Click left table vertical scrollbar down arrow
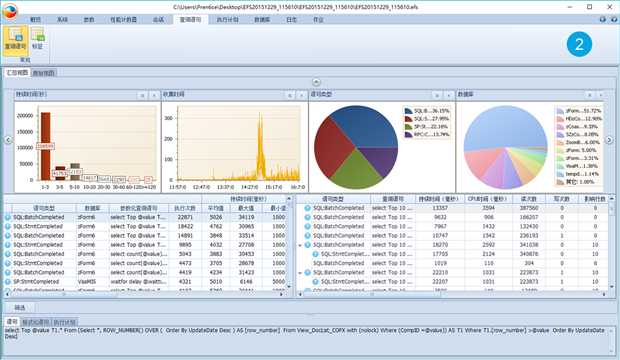The height and width of the screenshot is (360, 620). click(x=289, y=287)
